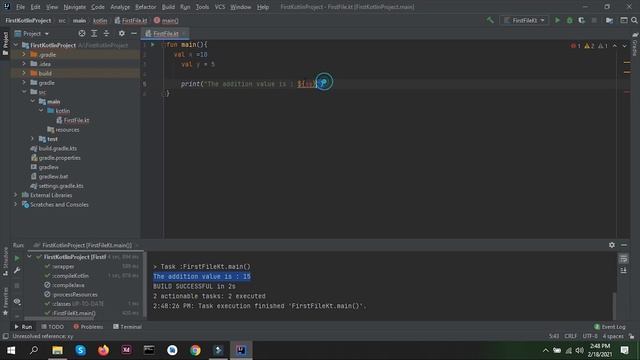
Task: Select build.gradle.kts file
Action: pyautogui.click(x=57, y=148)
